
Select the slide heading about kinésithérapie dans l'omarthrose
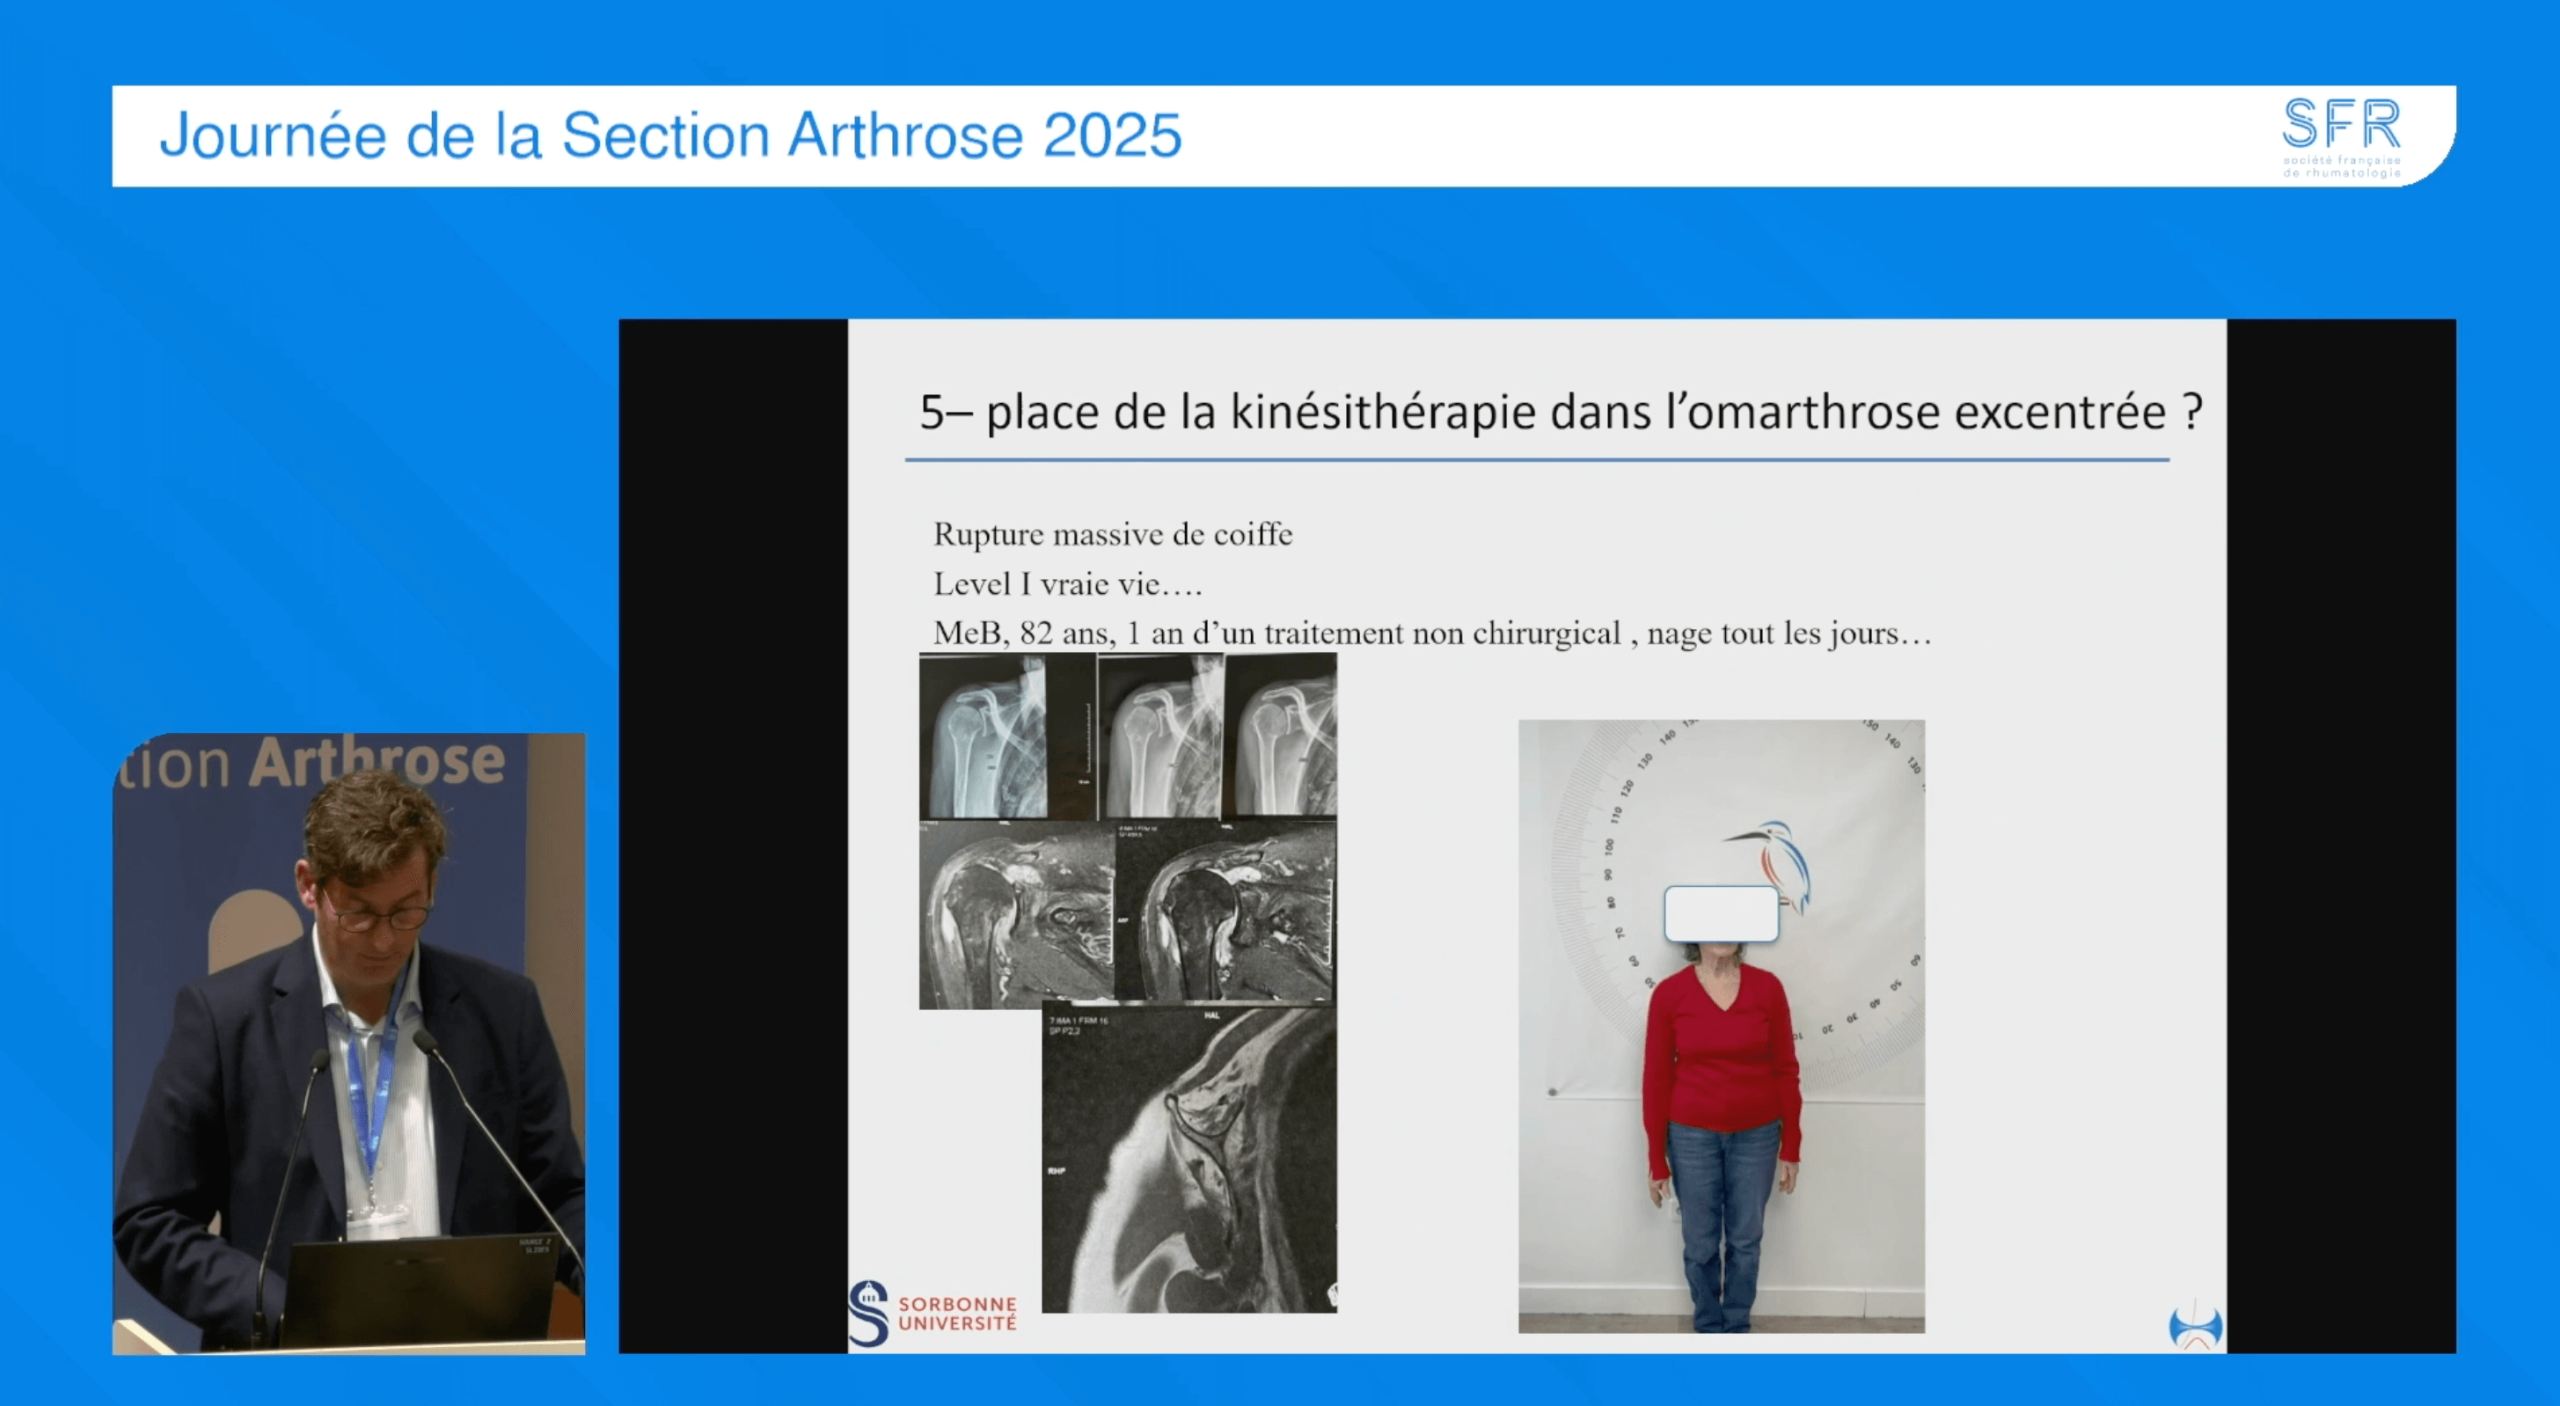(1556, 411)
